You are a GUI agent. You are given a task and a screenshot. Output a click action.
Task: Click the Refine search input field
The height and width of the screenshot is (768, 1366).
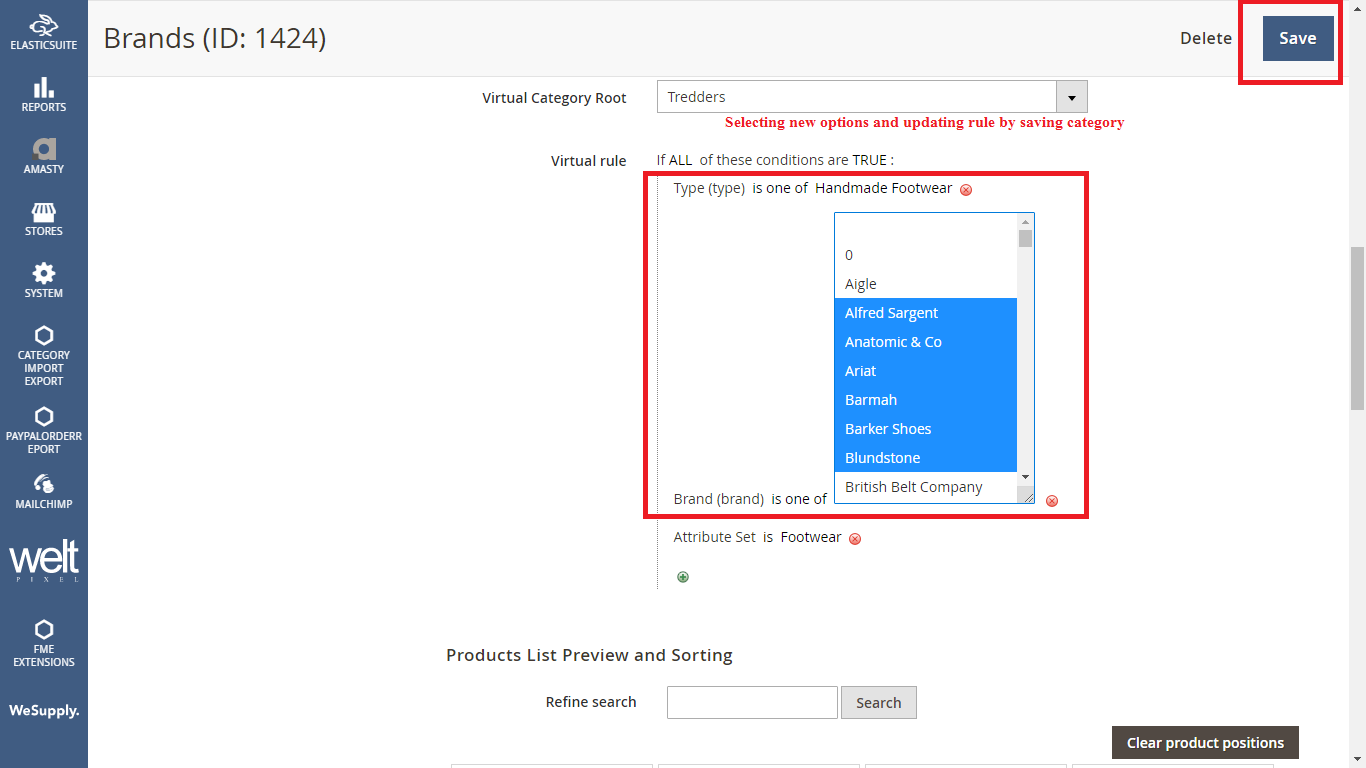click(x=752, y=702)
